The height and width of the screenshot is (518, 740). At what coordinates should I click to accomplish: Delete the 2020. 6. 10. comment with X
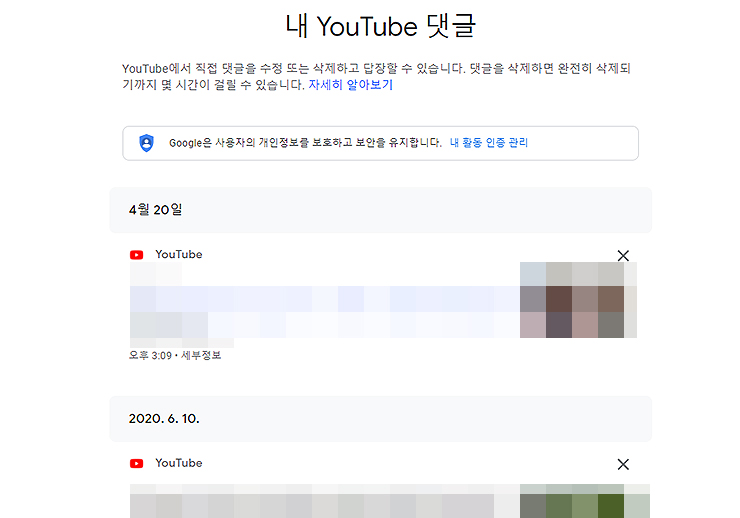(623, 464)
